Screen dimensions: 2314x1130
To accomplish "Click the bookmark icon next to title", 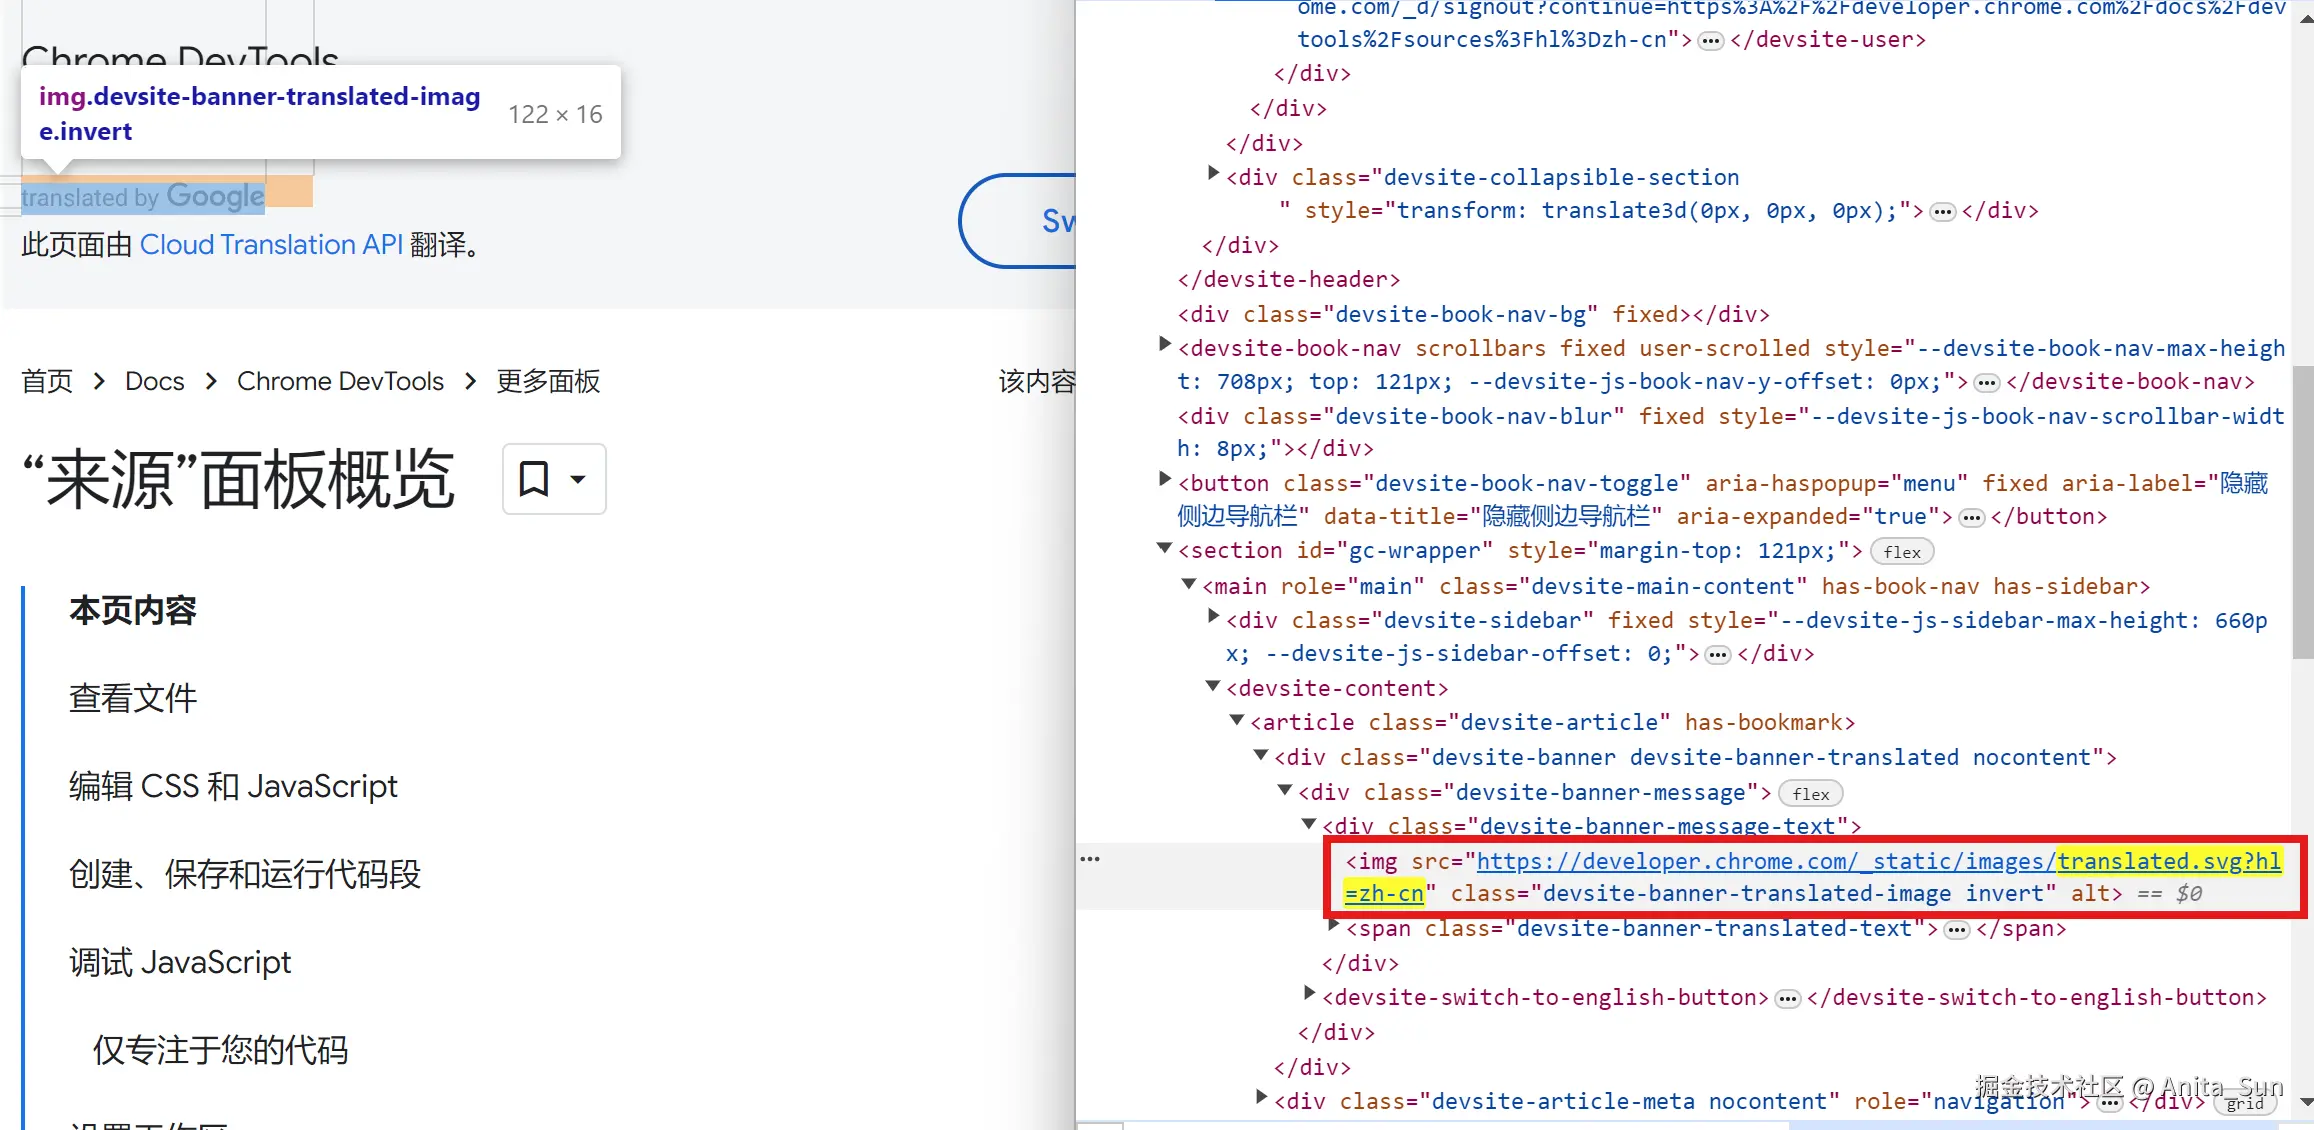I will (x=534, y=479).
